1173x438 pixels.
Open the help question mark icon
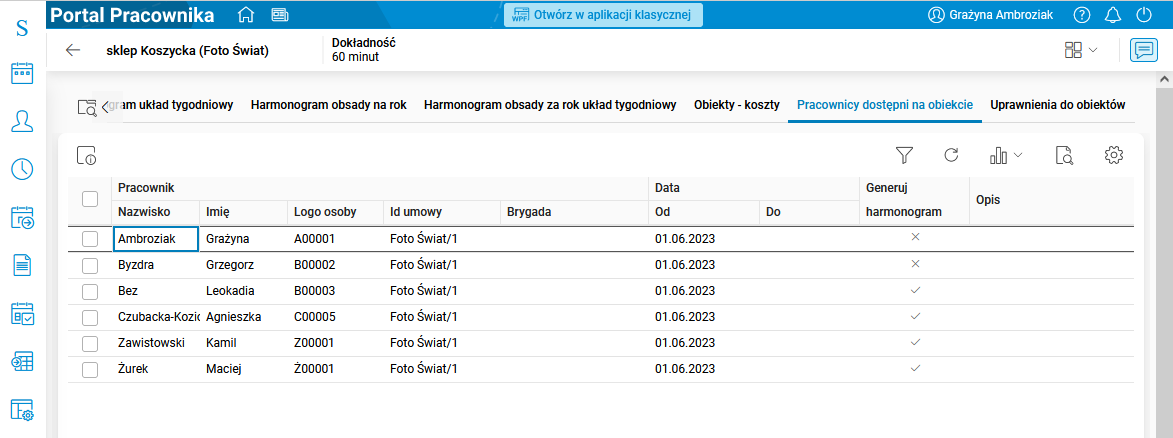coord(1081,15)
